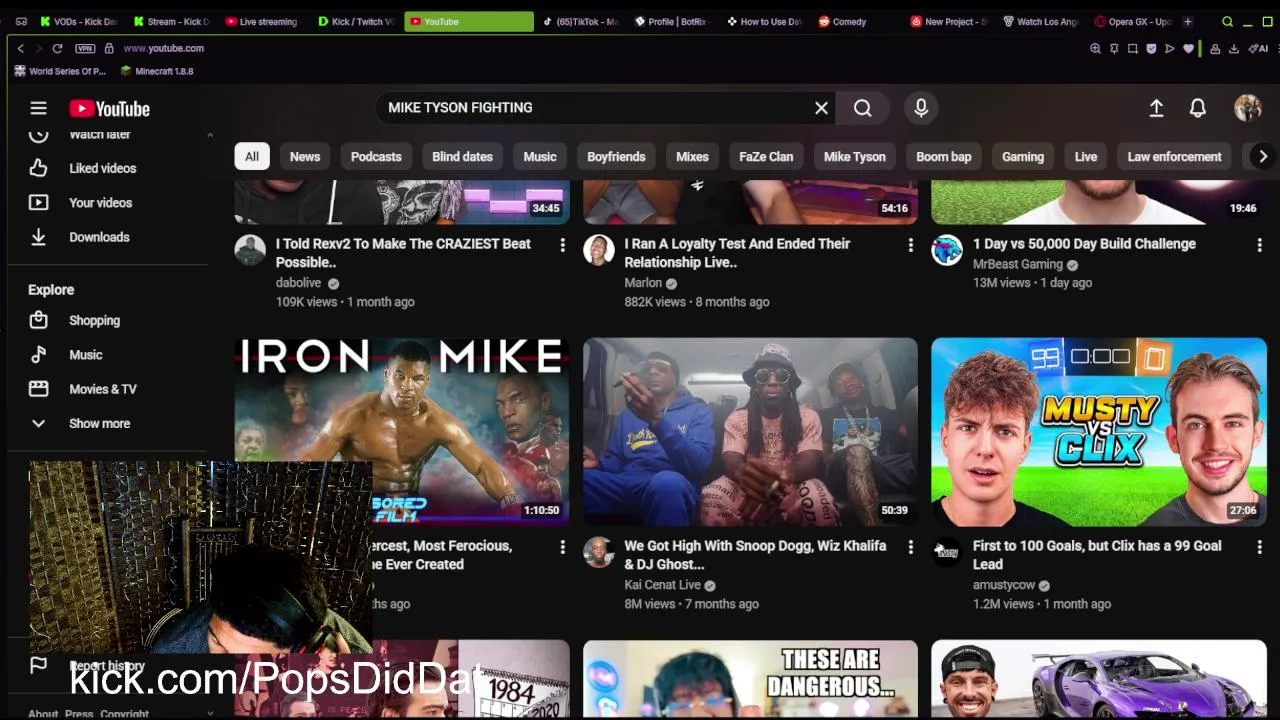Open the account avatar menu
This screenshot has width=1280, height=720.
[1247, 108]
